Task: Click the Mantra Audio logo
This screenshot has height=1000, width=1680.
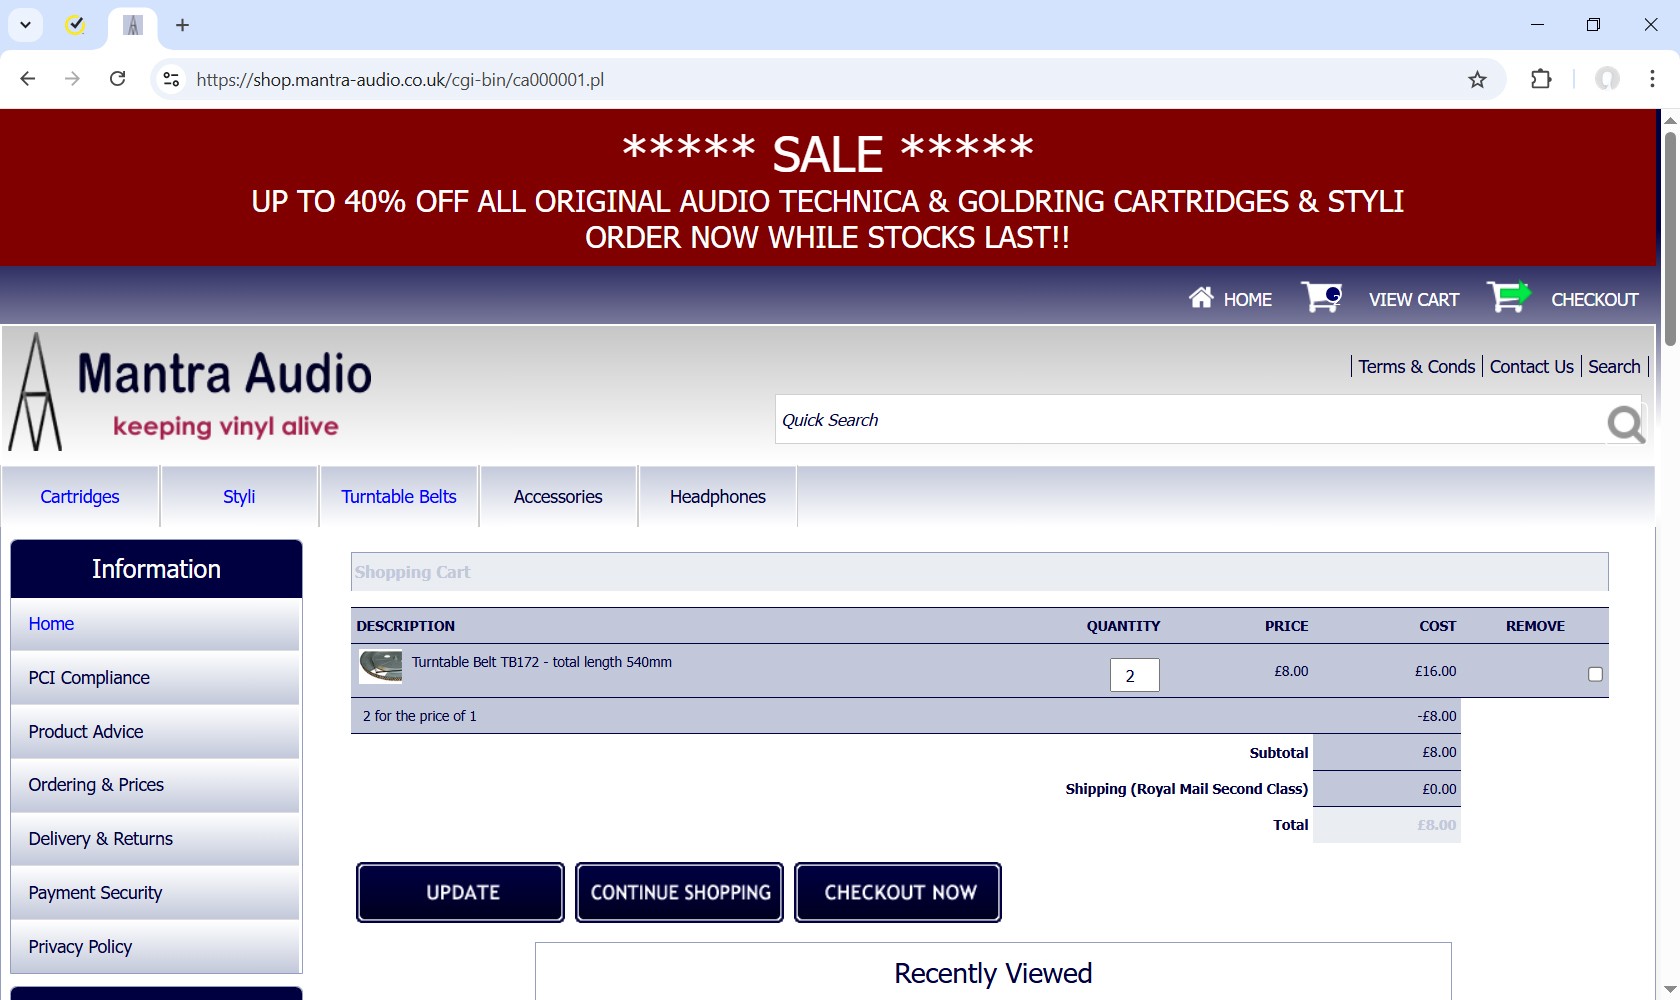Action: (190, 393)
